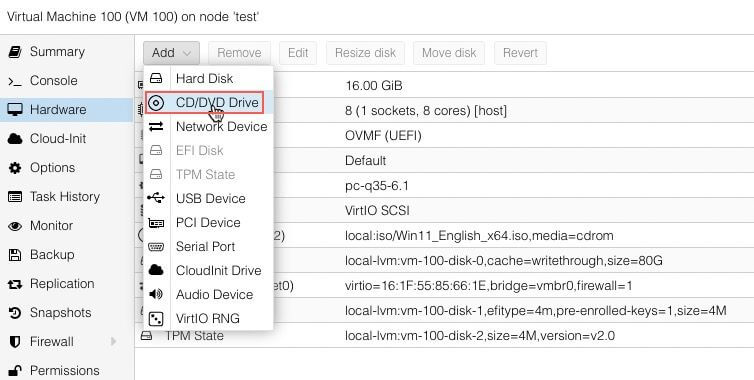The width and height of the screenshot is (754, 380).
Task: Go to the Snapshots section
Action: click(60, 313)
